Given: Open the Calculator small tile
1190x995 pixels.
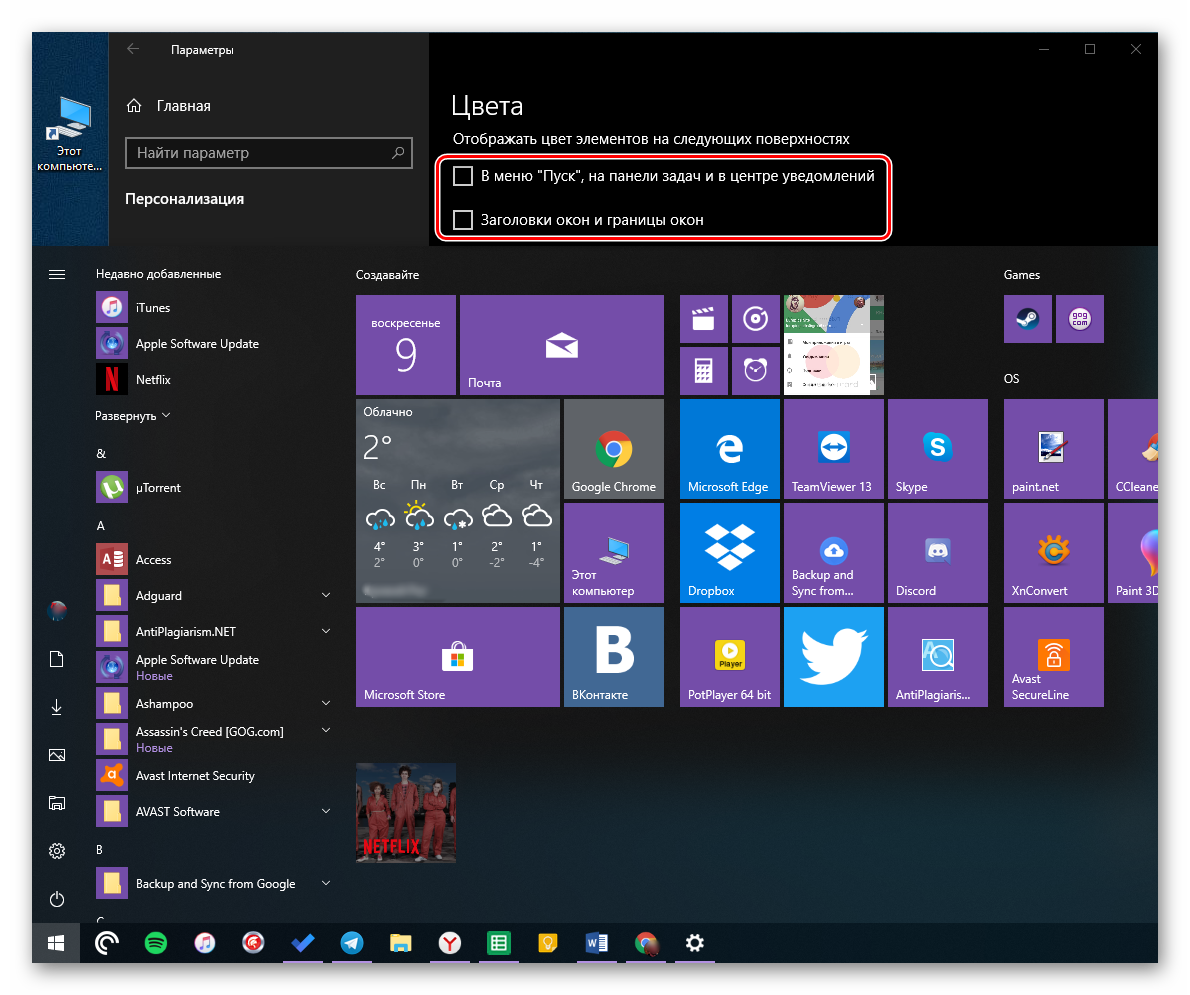Looking at the screenshot, I should 704,370.
